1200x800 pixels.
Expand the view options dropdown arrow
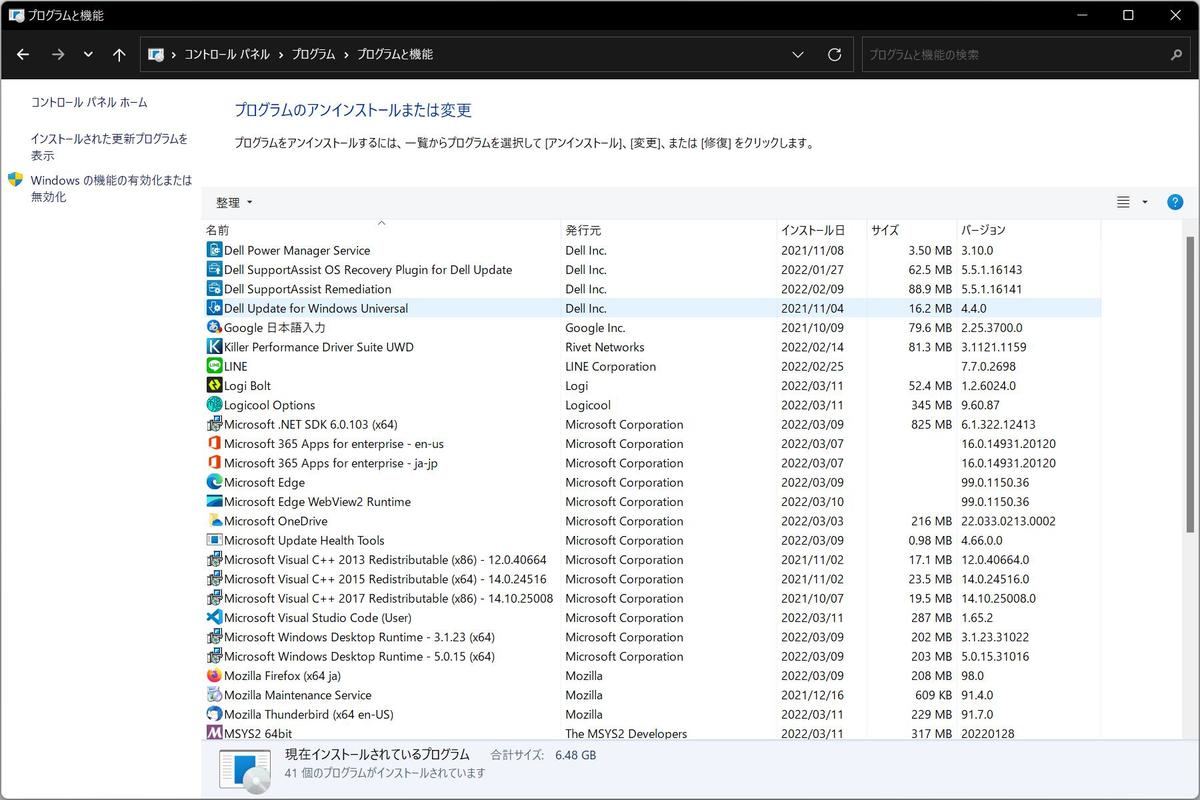pos(1145,202)
